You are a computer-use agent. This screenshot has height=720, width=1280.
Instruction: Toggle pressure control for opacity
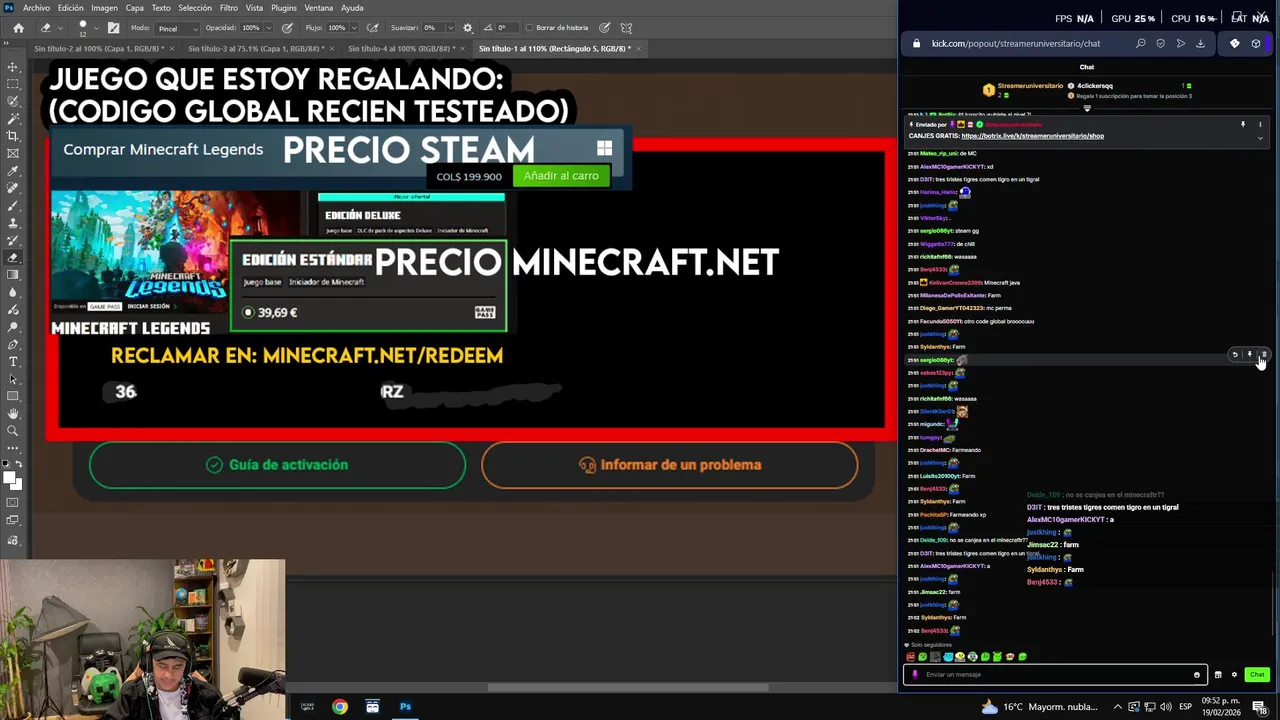(288, 28)
